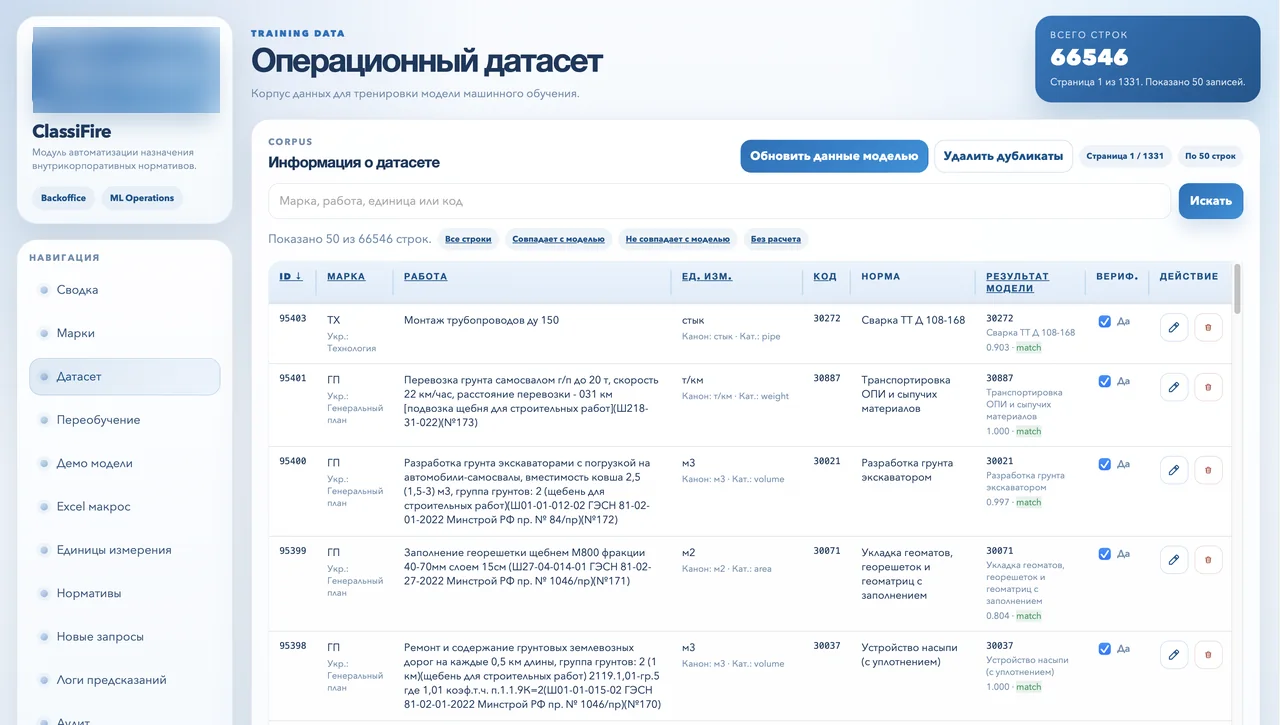Screen dimensions: 1280x725
Task: Open Сводка in the navigation
Action: (x=124, y=290)
